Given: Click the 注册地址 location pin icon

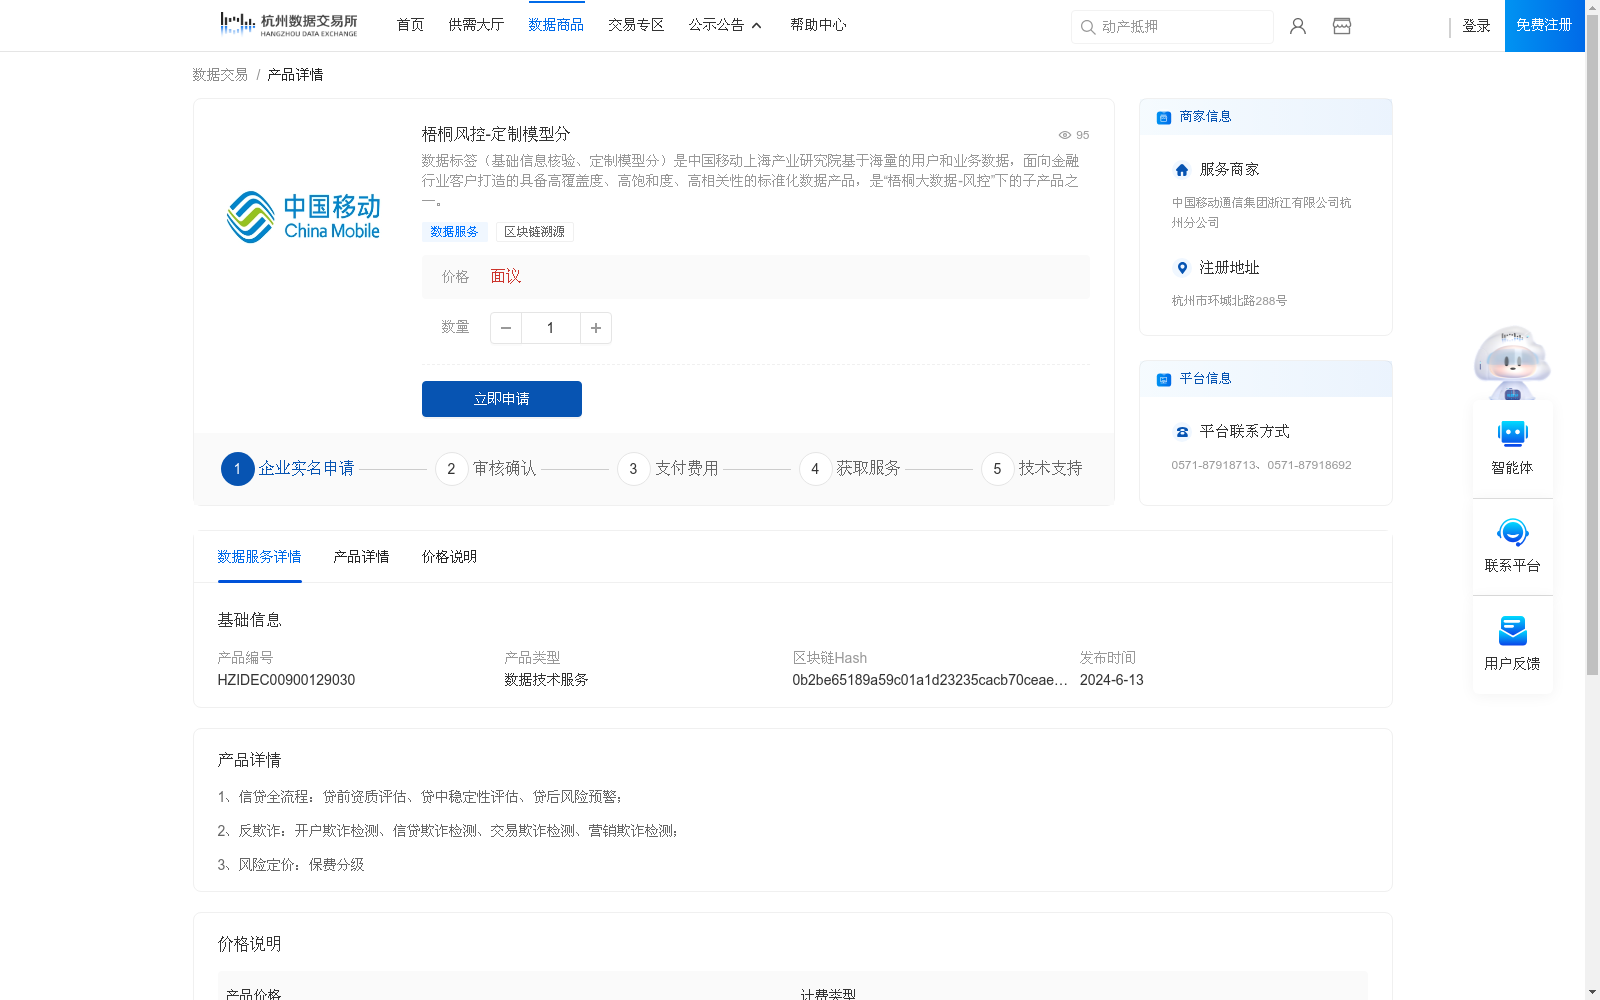Looking at the screenshot, I should [x=1182, y=268].
